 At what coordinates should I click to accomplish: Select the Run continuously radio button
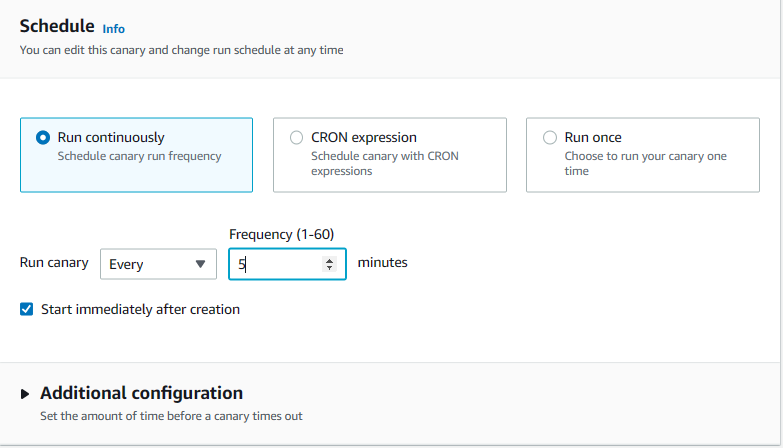[43, 138]
